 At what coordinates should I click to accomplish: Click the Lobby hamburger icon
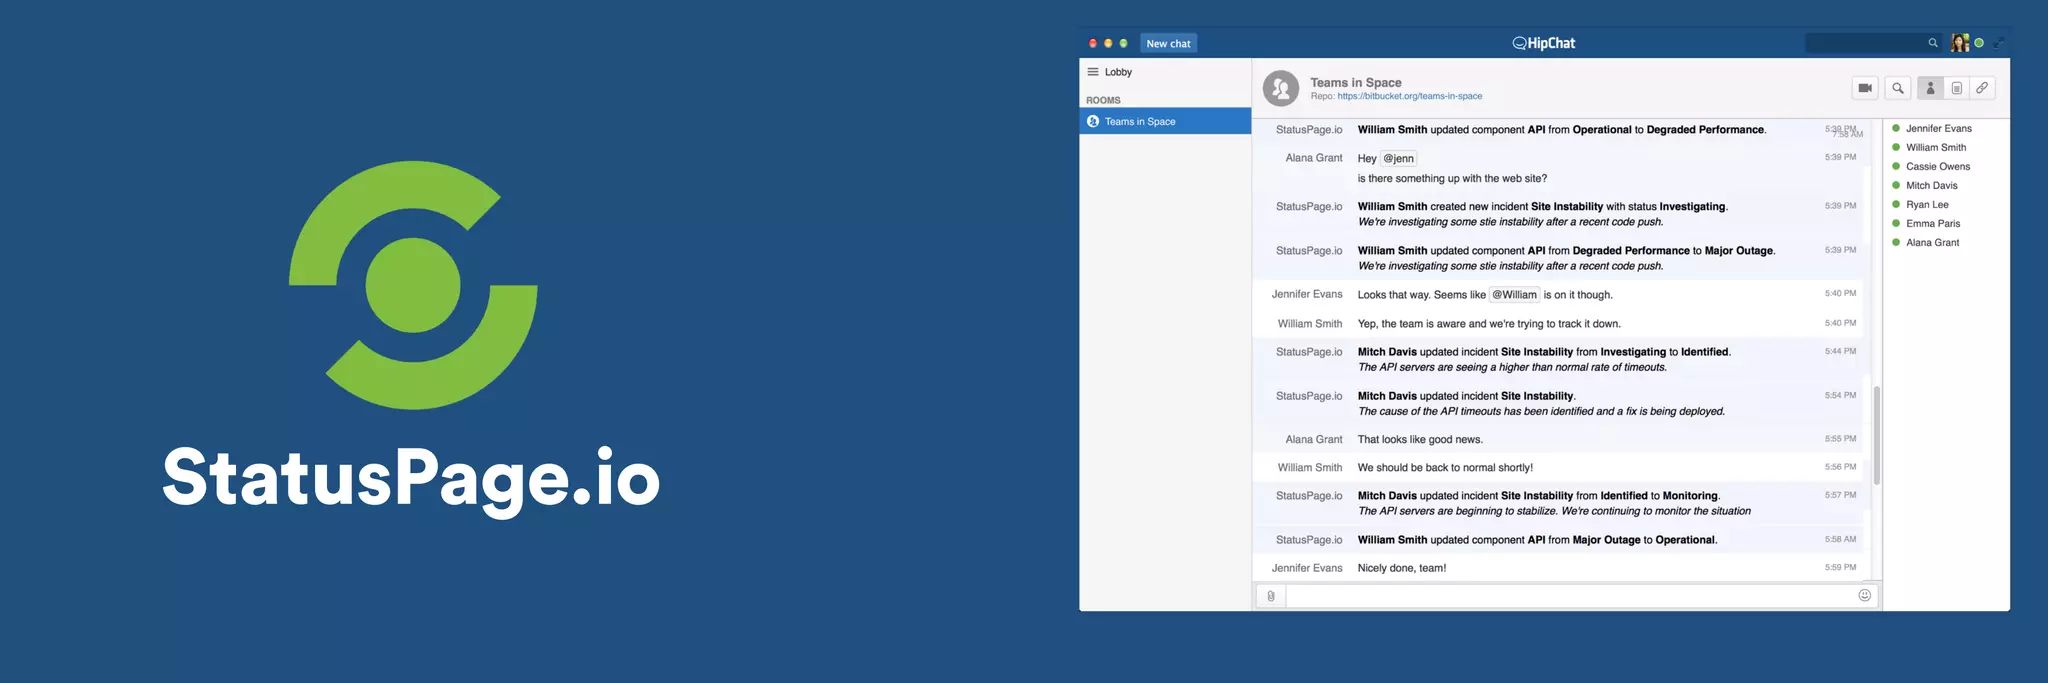point(1093,72)
